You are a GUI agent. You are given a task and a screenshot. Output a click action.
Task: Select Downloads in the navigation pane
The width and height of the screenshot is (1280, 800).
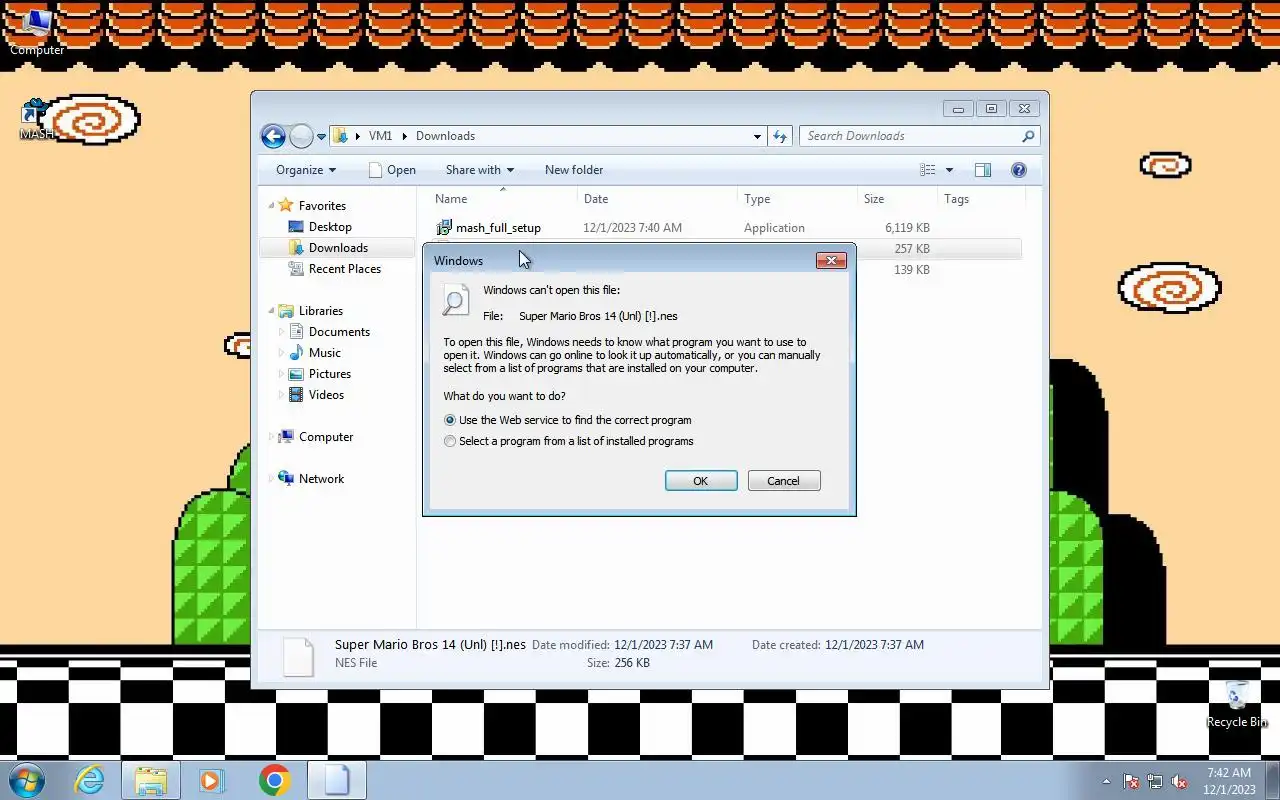pyautogui.click(x=338, y=248)
